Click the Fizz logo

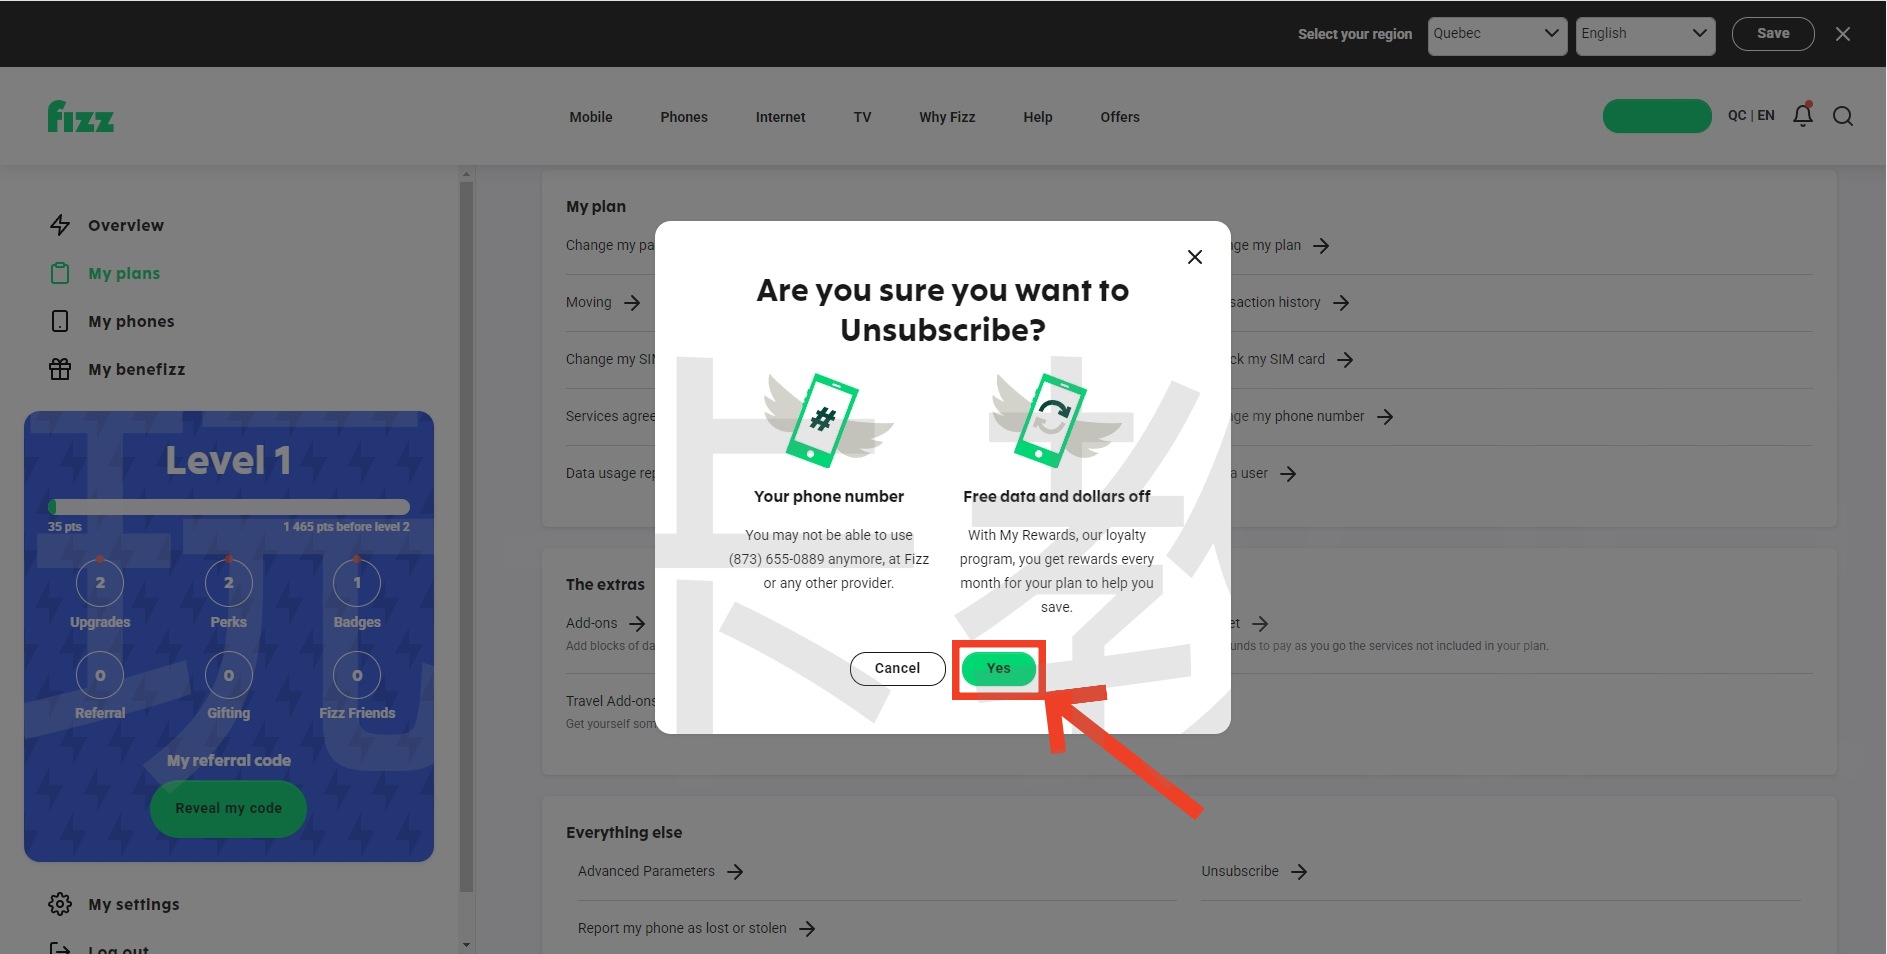pos(81,117)
